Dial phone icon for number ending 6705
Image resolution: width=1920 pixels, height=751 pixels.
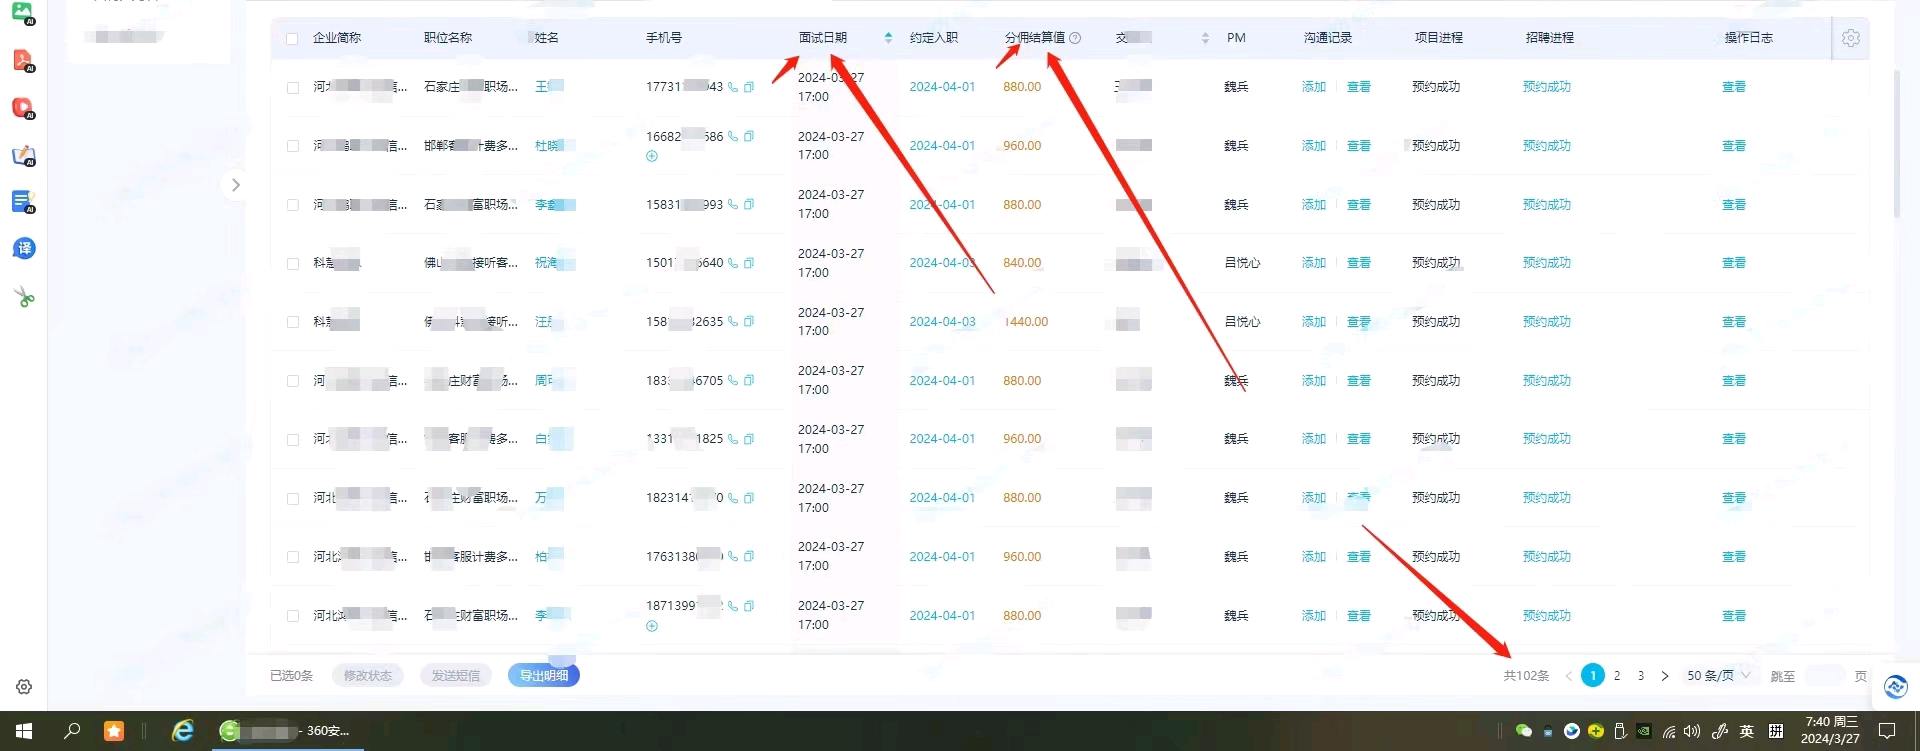pyautogui.click(x=733, y=380)
